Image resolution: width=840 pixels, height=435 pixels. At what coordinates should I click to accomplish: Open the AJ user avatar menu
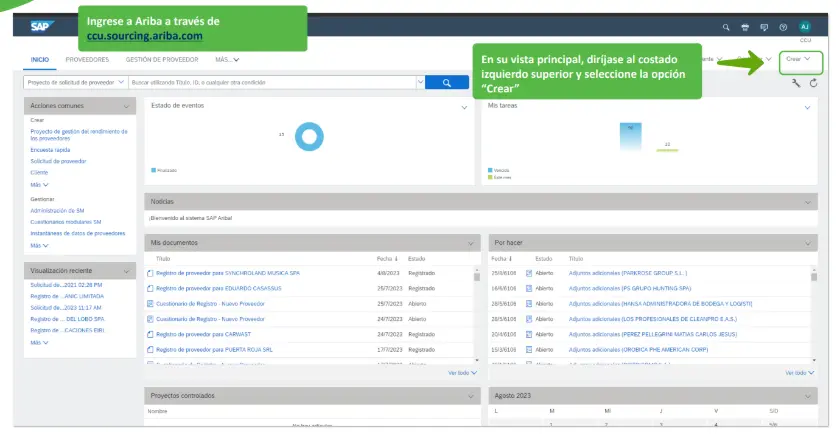point(805,27)
